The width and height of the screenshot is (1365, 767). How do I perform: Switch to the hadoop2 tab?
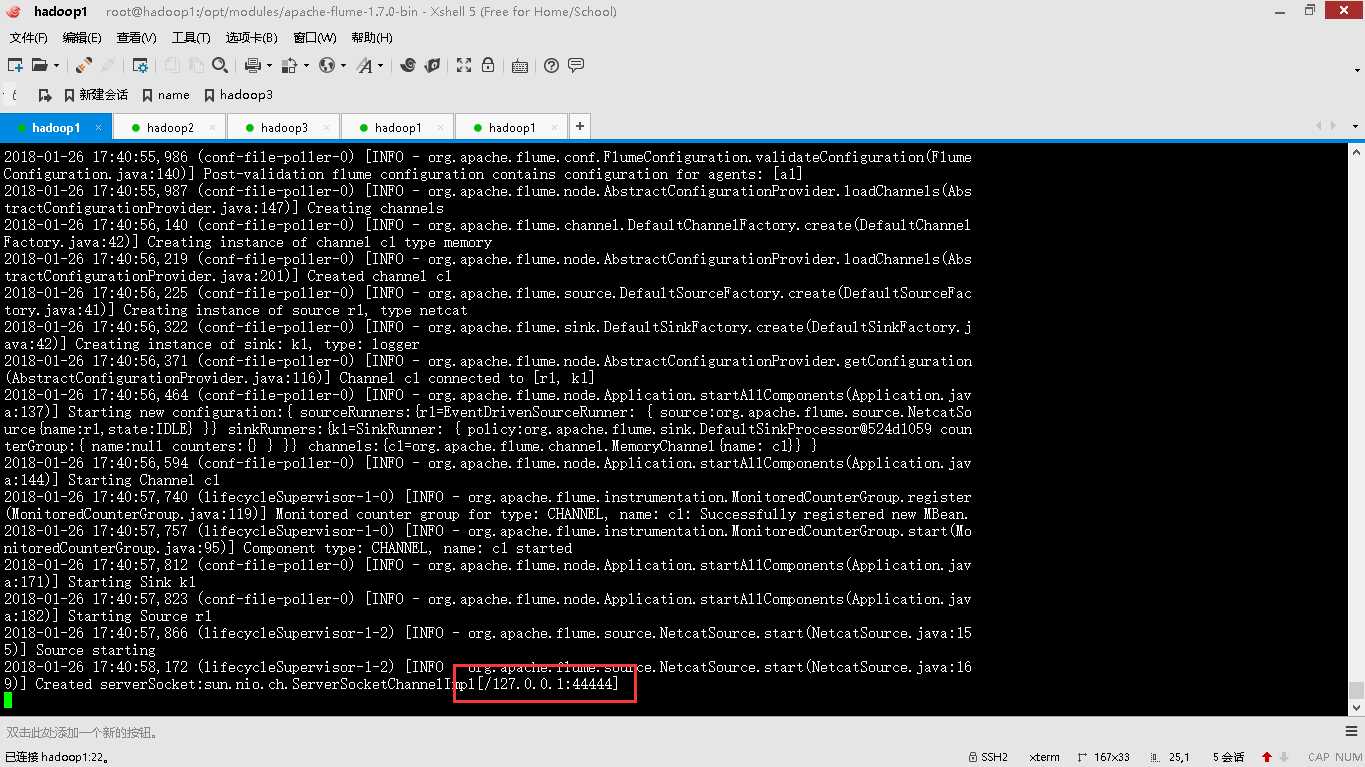click(170, 127)
